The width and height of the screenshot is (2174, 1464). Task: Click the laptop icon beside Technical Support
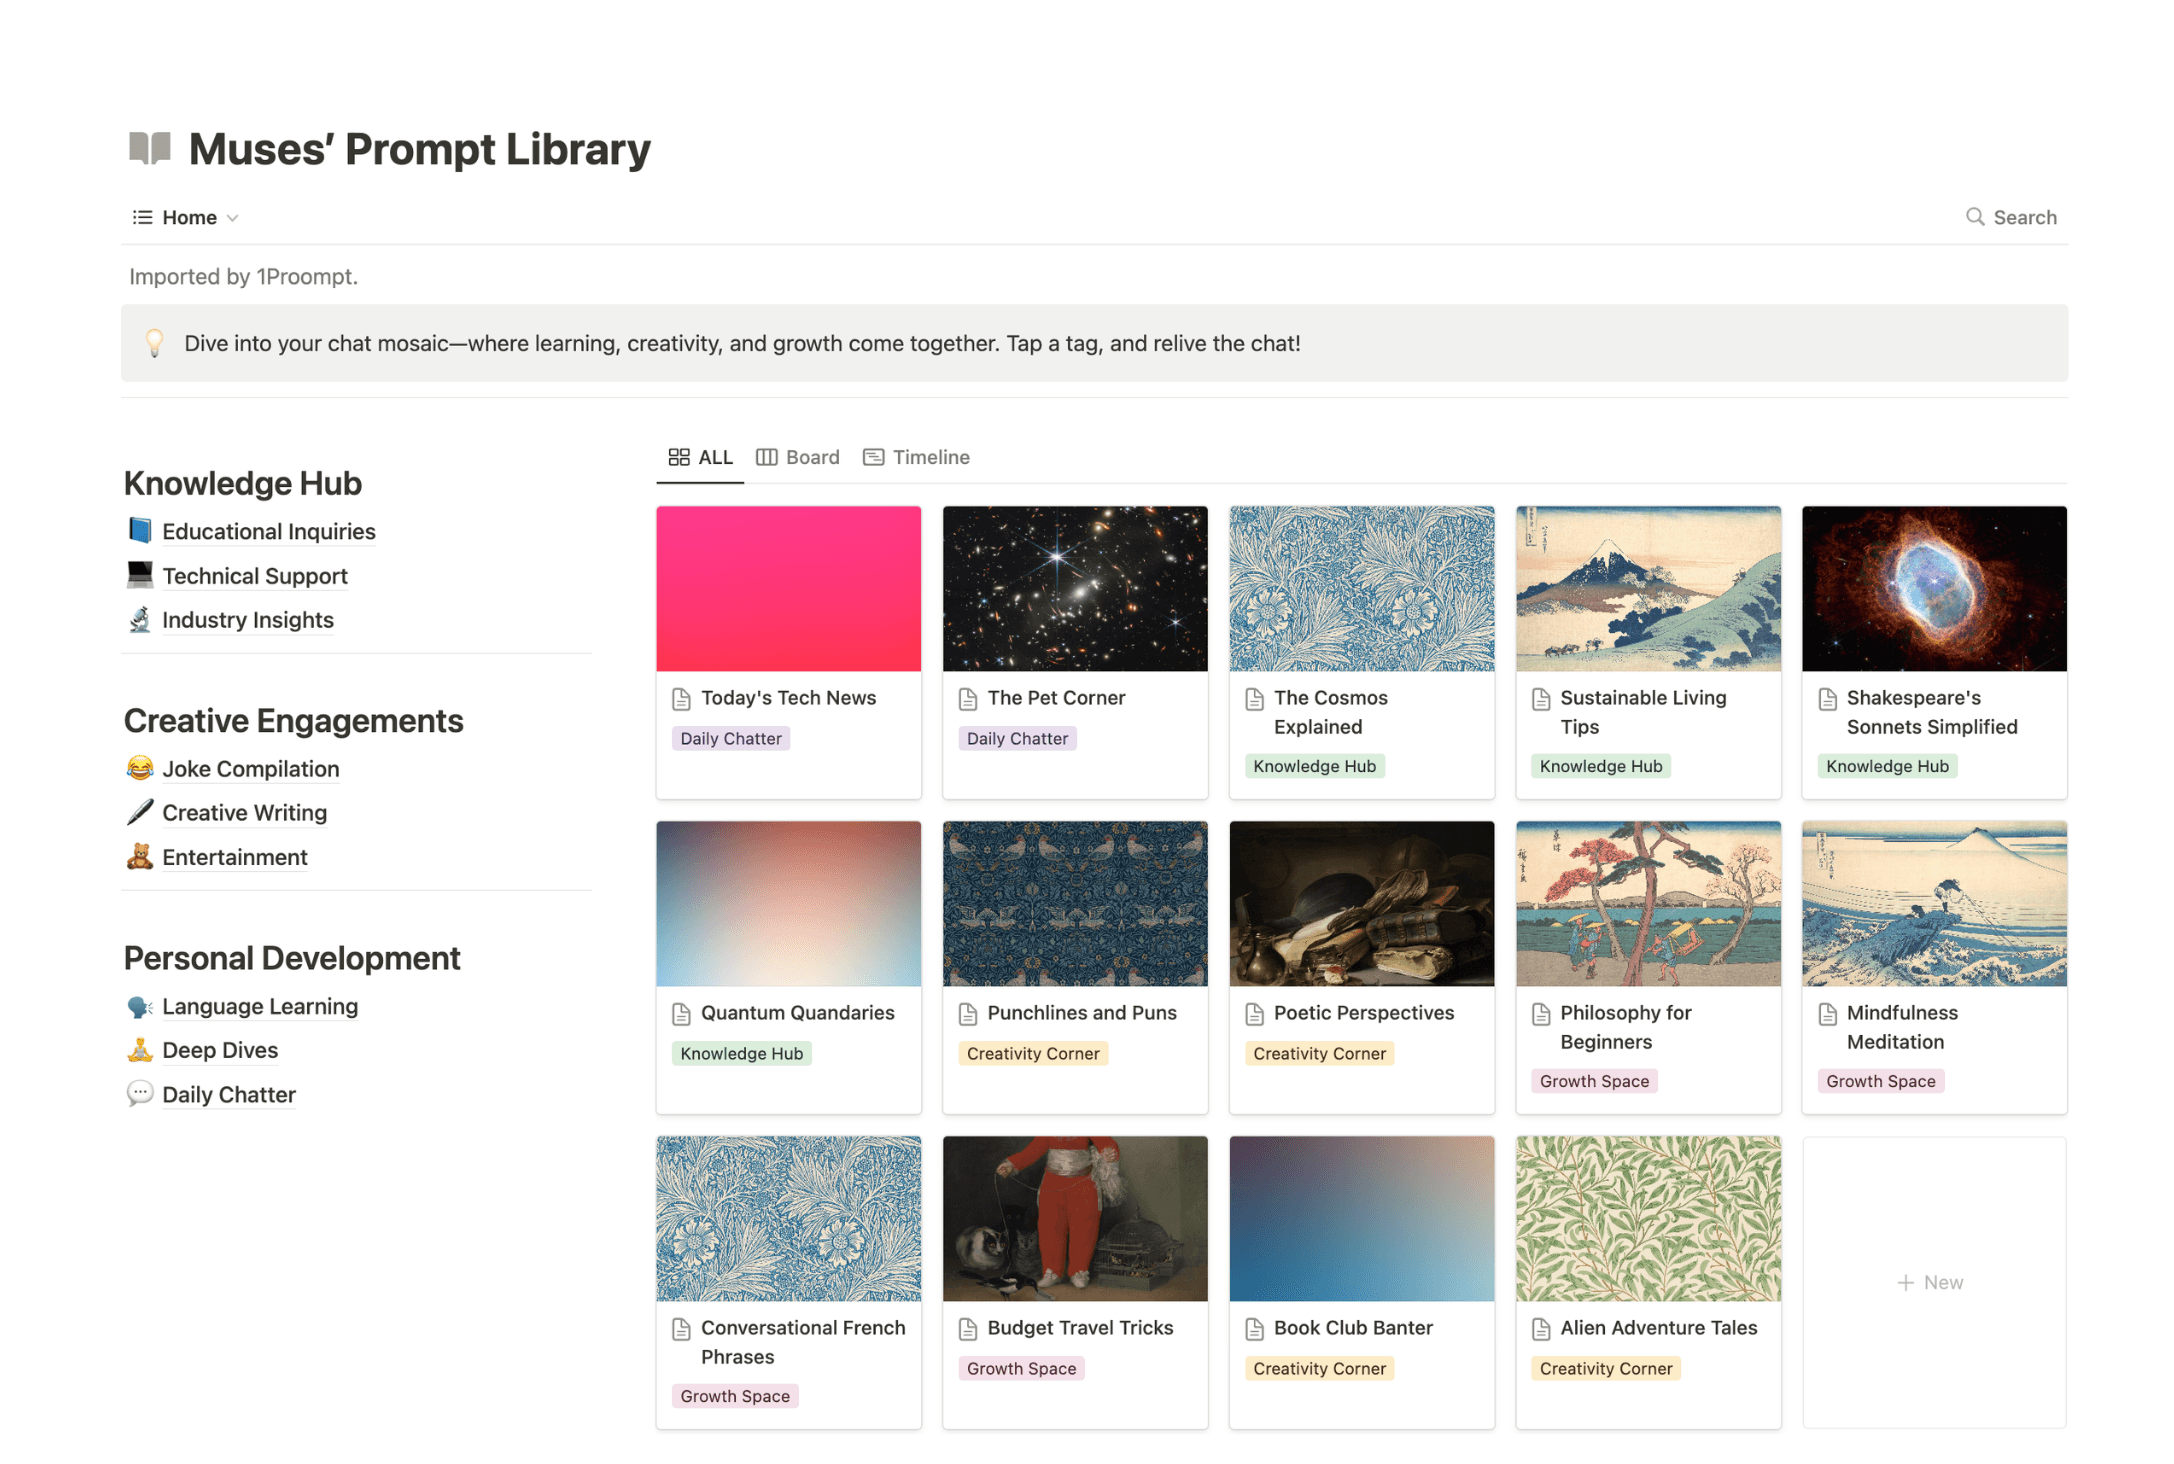[x=140, y=575]
